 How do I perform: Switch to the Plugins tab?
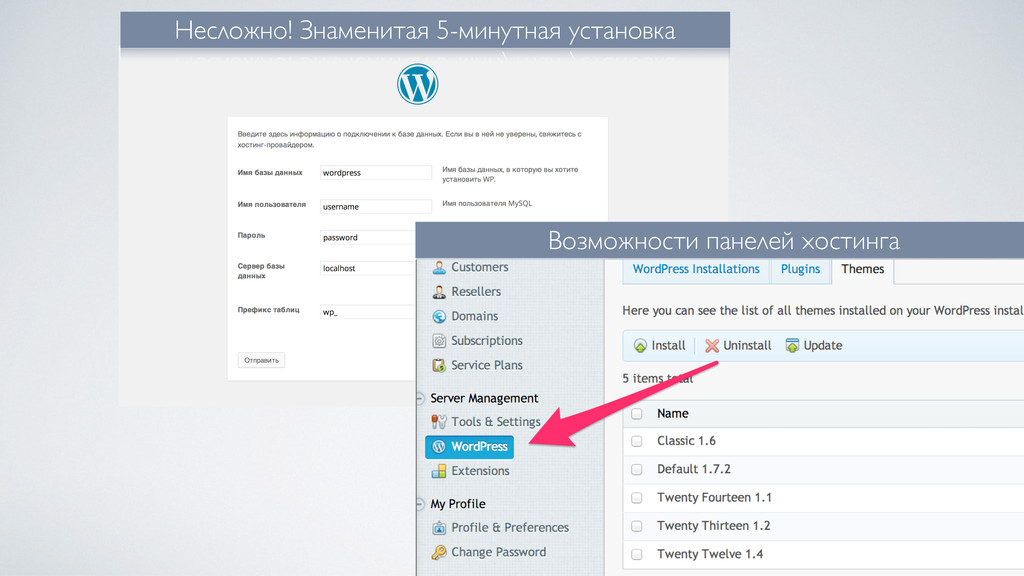coord(801,270)
